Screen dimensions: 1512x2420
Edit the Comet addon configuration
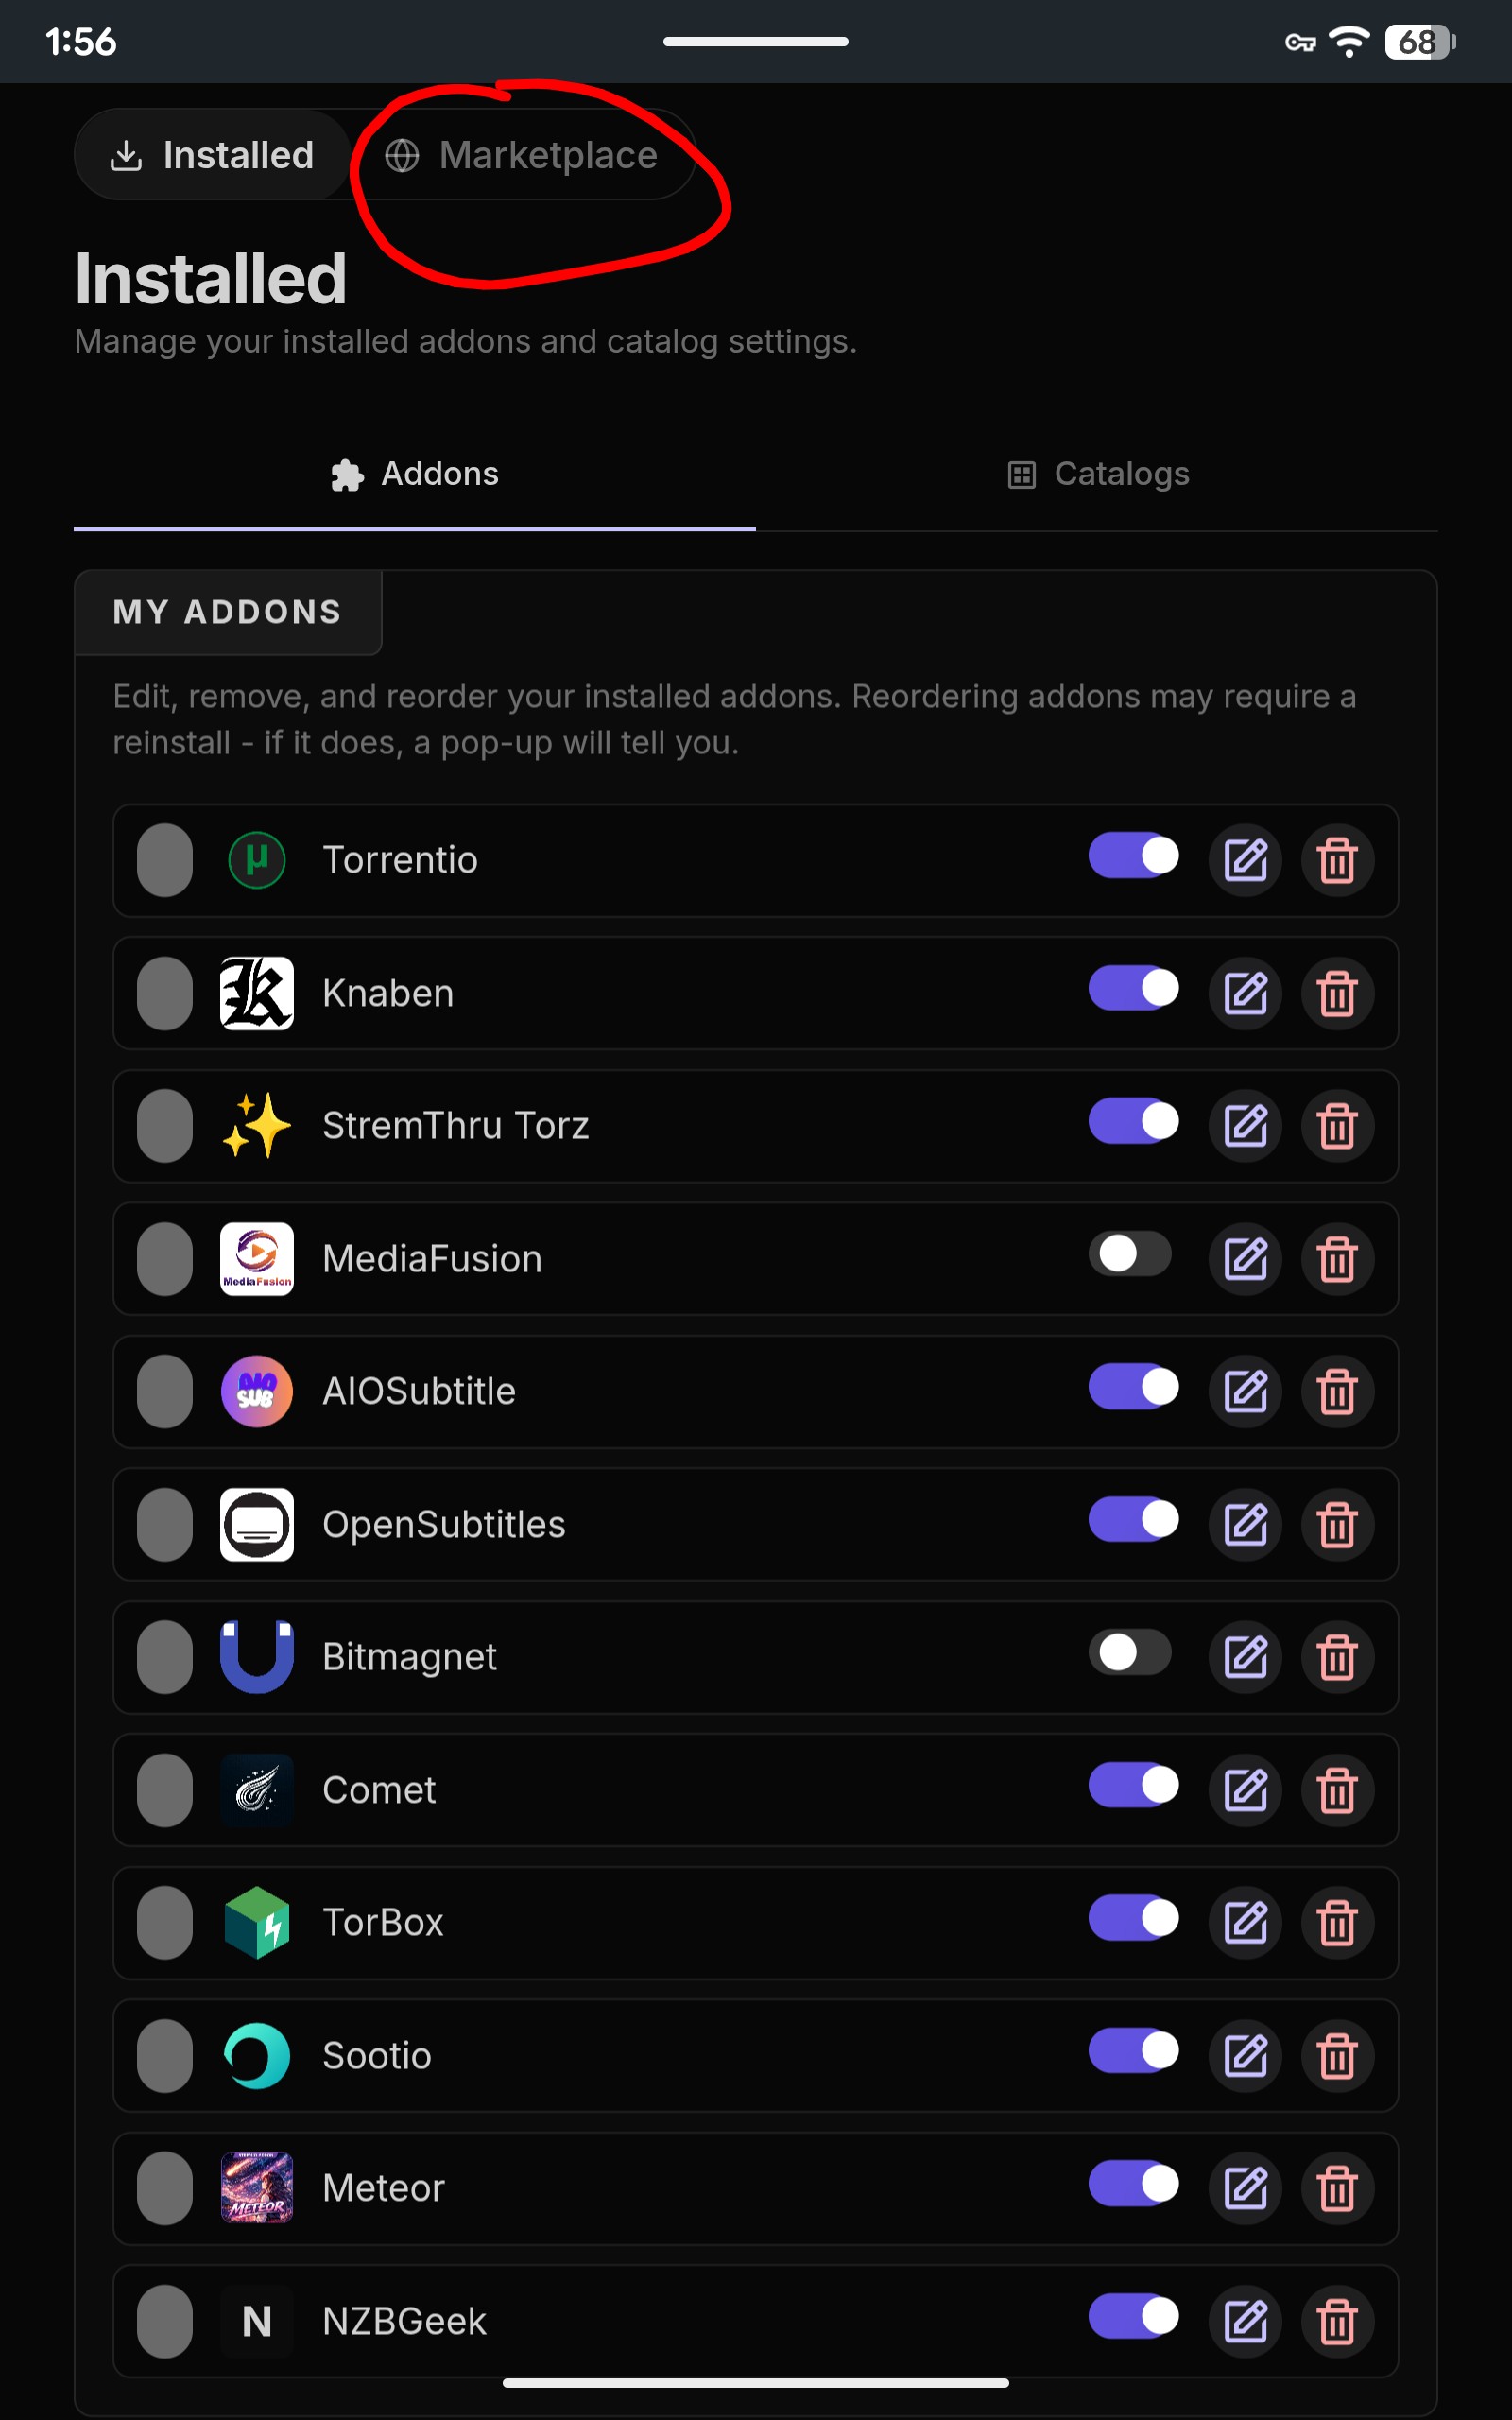pos(1245,1790)
